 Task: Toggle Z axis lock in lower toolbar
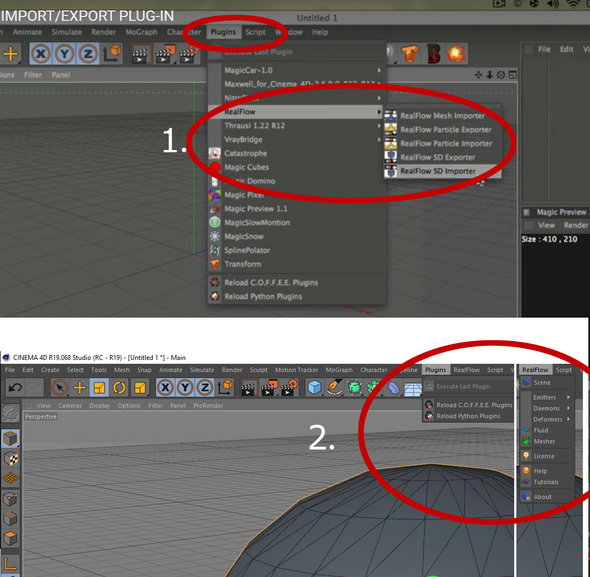coord(205,387)
